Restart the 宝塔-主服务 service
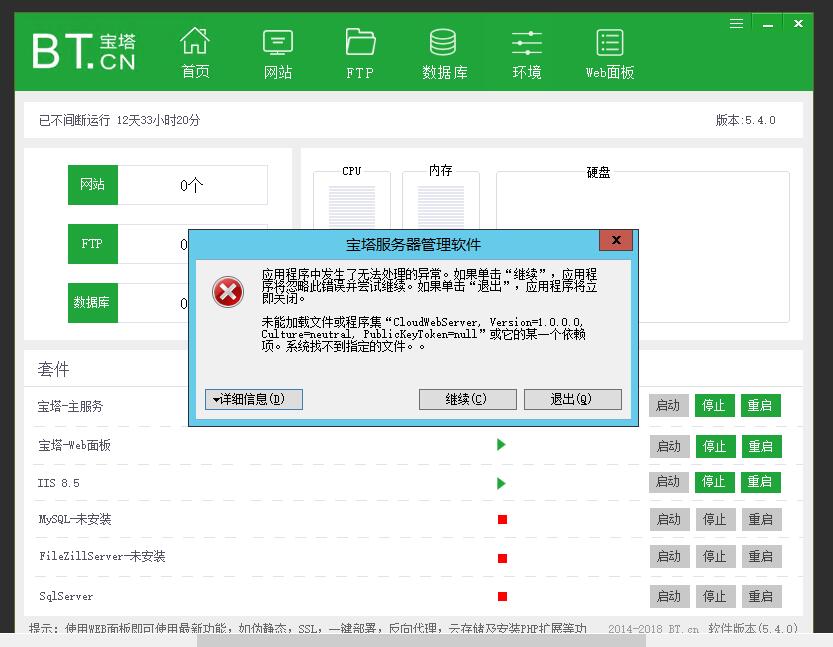 pos(761,406)
